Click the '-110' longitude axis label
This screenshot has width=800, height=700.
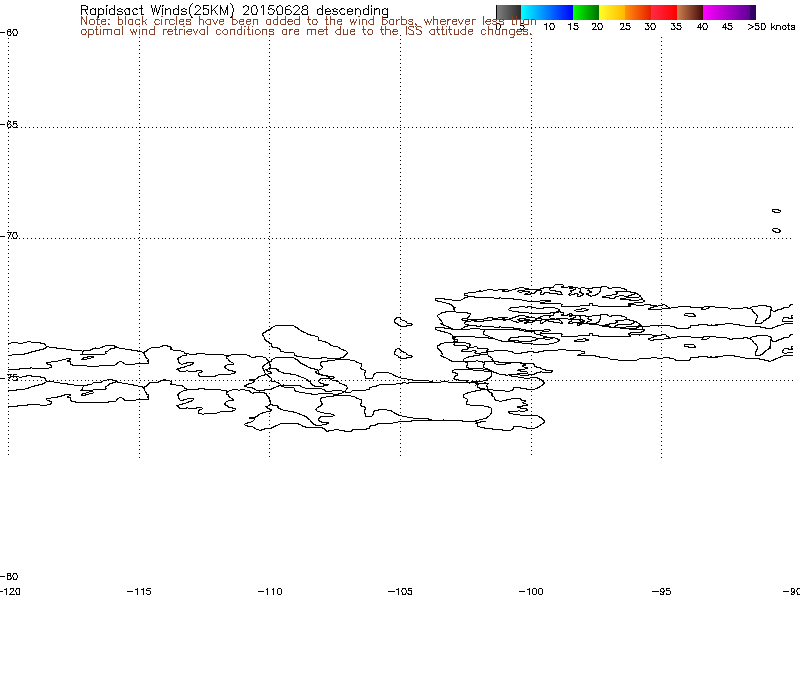[x=270, y=592]
